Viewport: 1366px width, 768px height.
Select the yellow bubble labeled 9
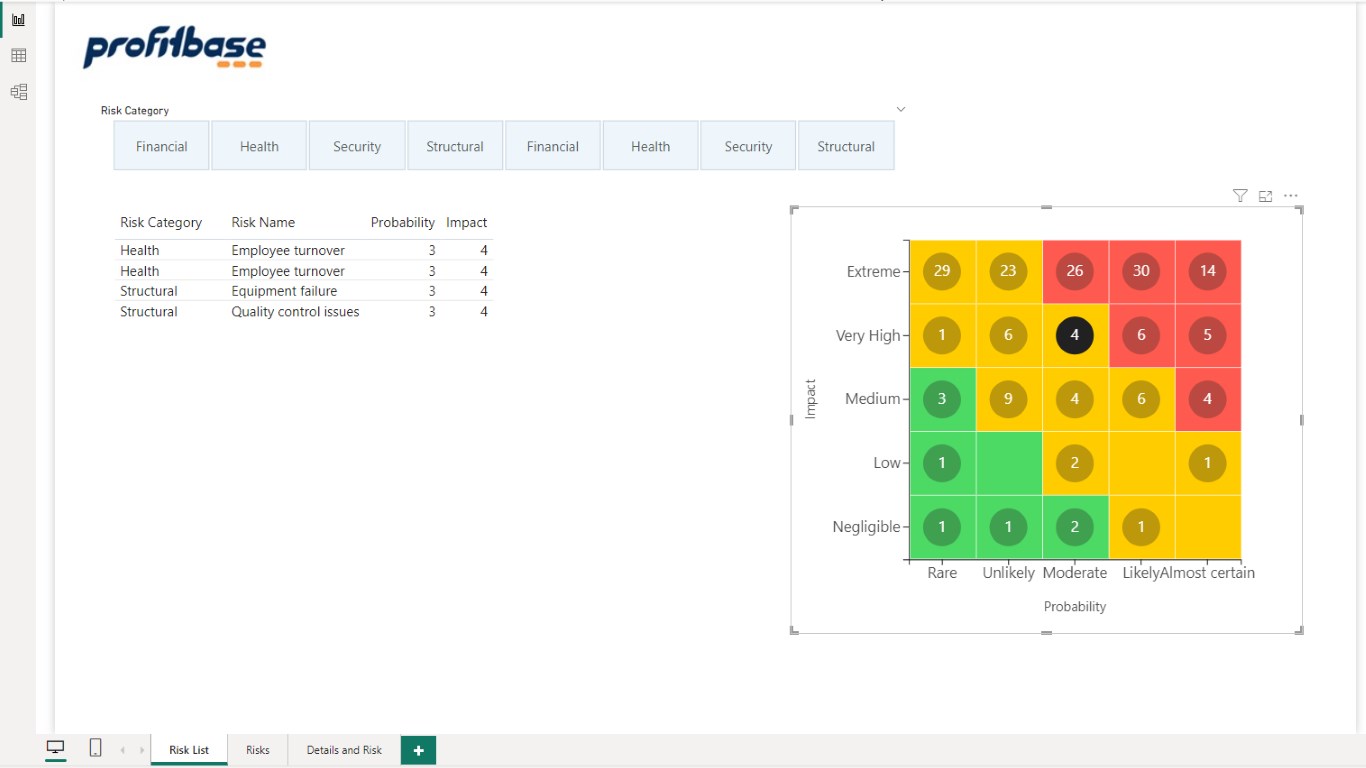(x=1008, y=399)
